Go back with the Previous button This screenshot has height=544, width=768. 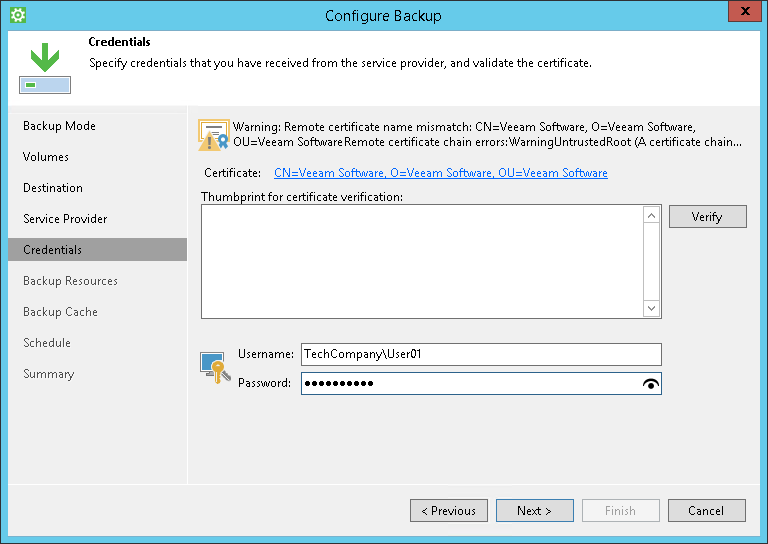(449, 511)
